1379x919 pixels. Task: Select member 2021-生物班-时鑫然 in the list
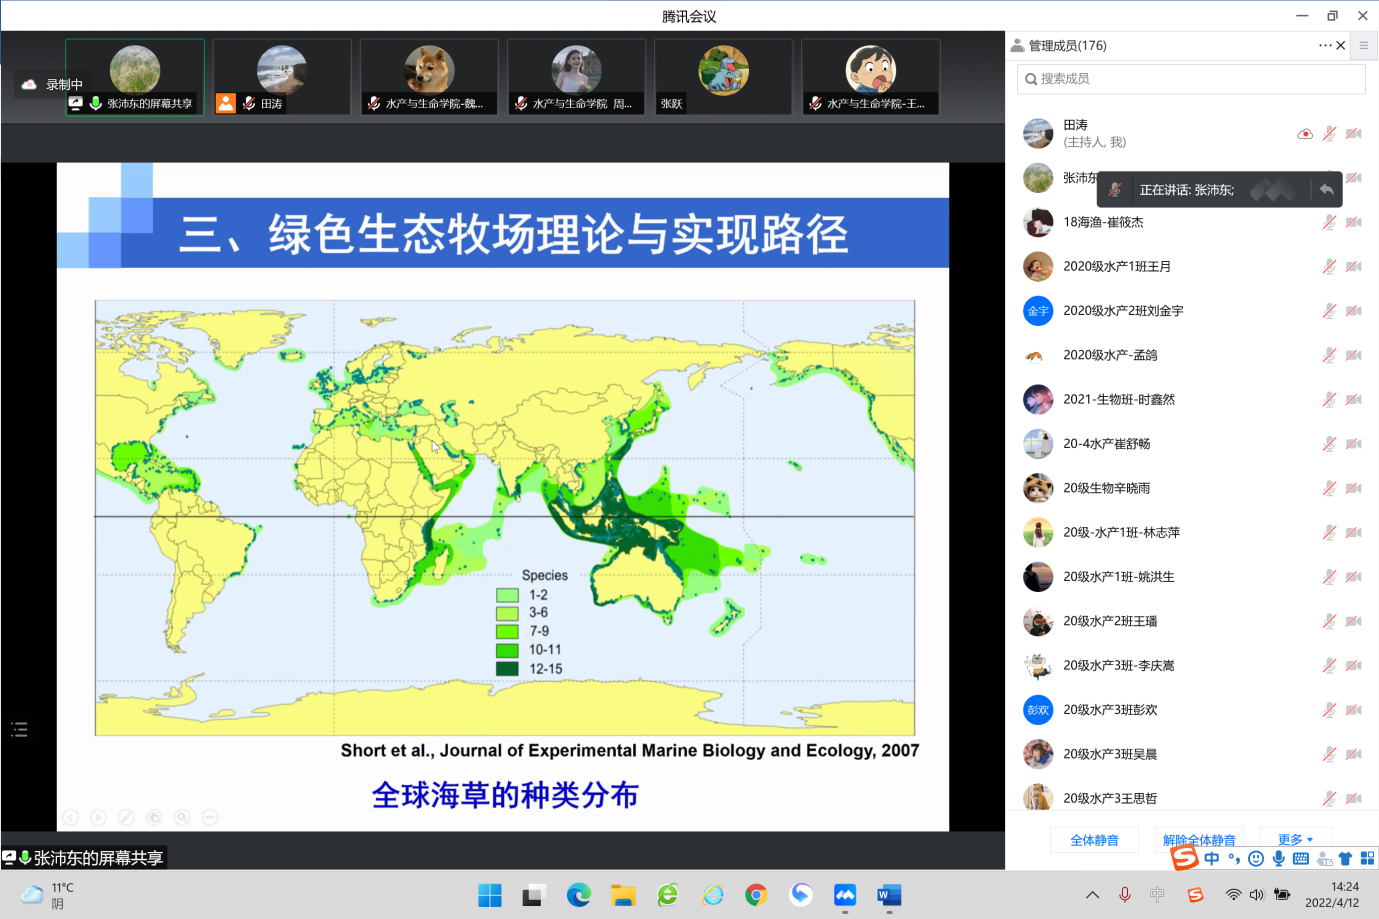1119,399
